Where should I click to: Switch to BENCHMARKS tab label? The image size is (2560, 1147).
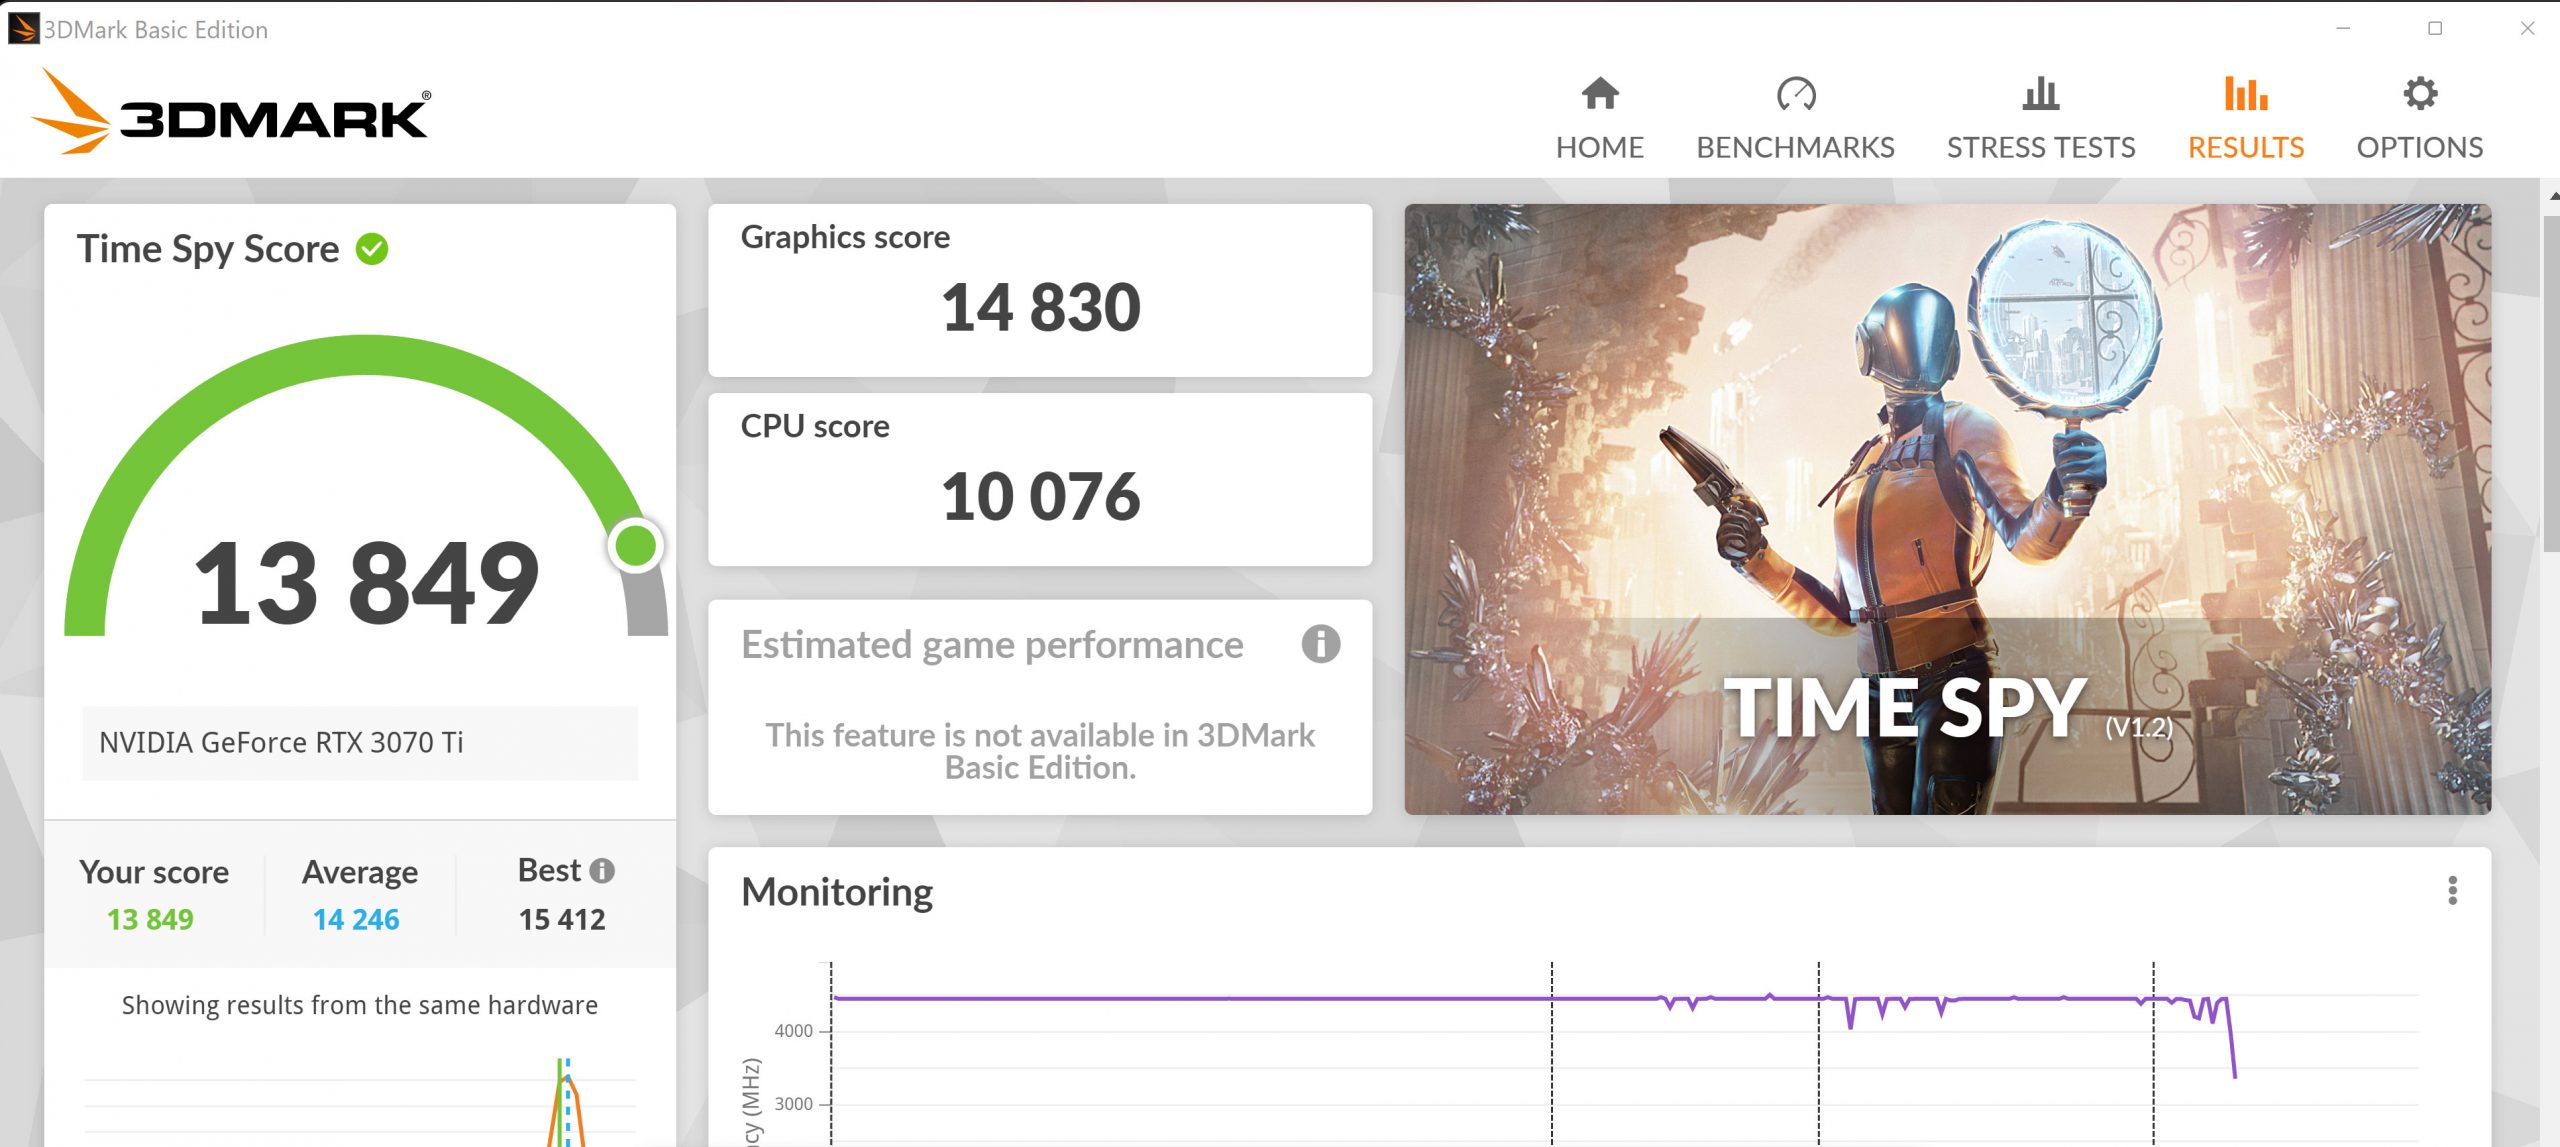(x=1796, y=148)
